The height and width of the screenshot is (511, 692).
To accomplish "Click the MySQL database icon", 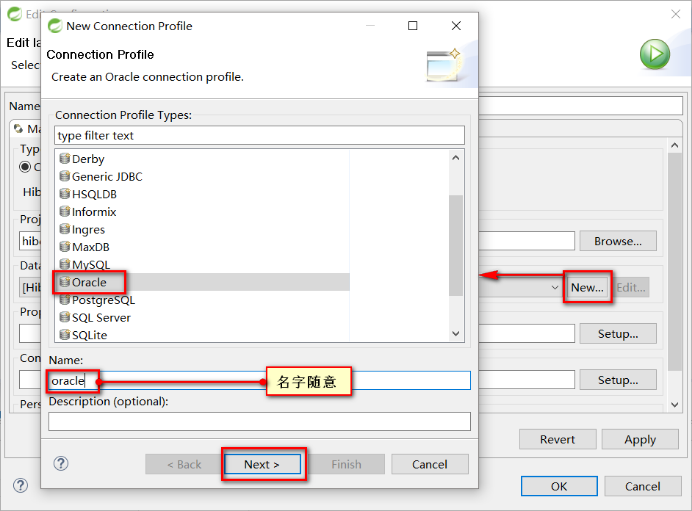I will click(65, 264).
